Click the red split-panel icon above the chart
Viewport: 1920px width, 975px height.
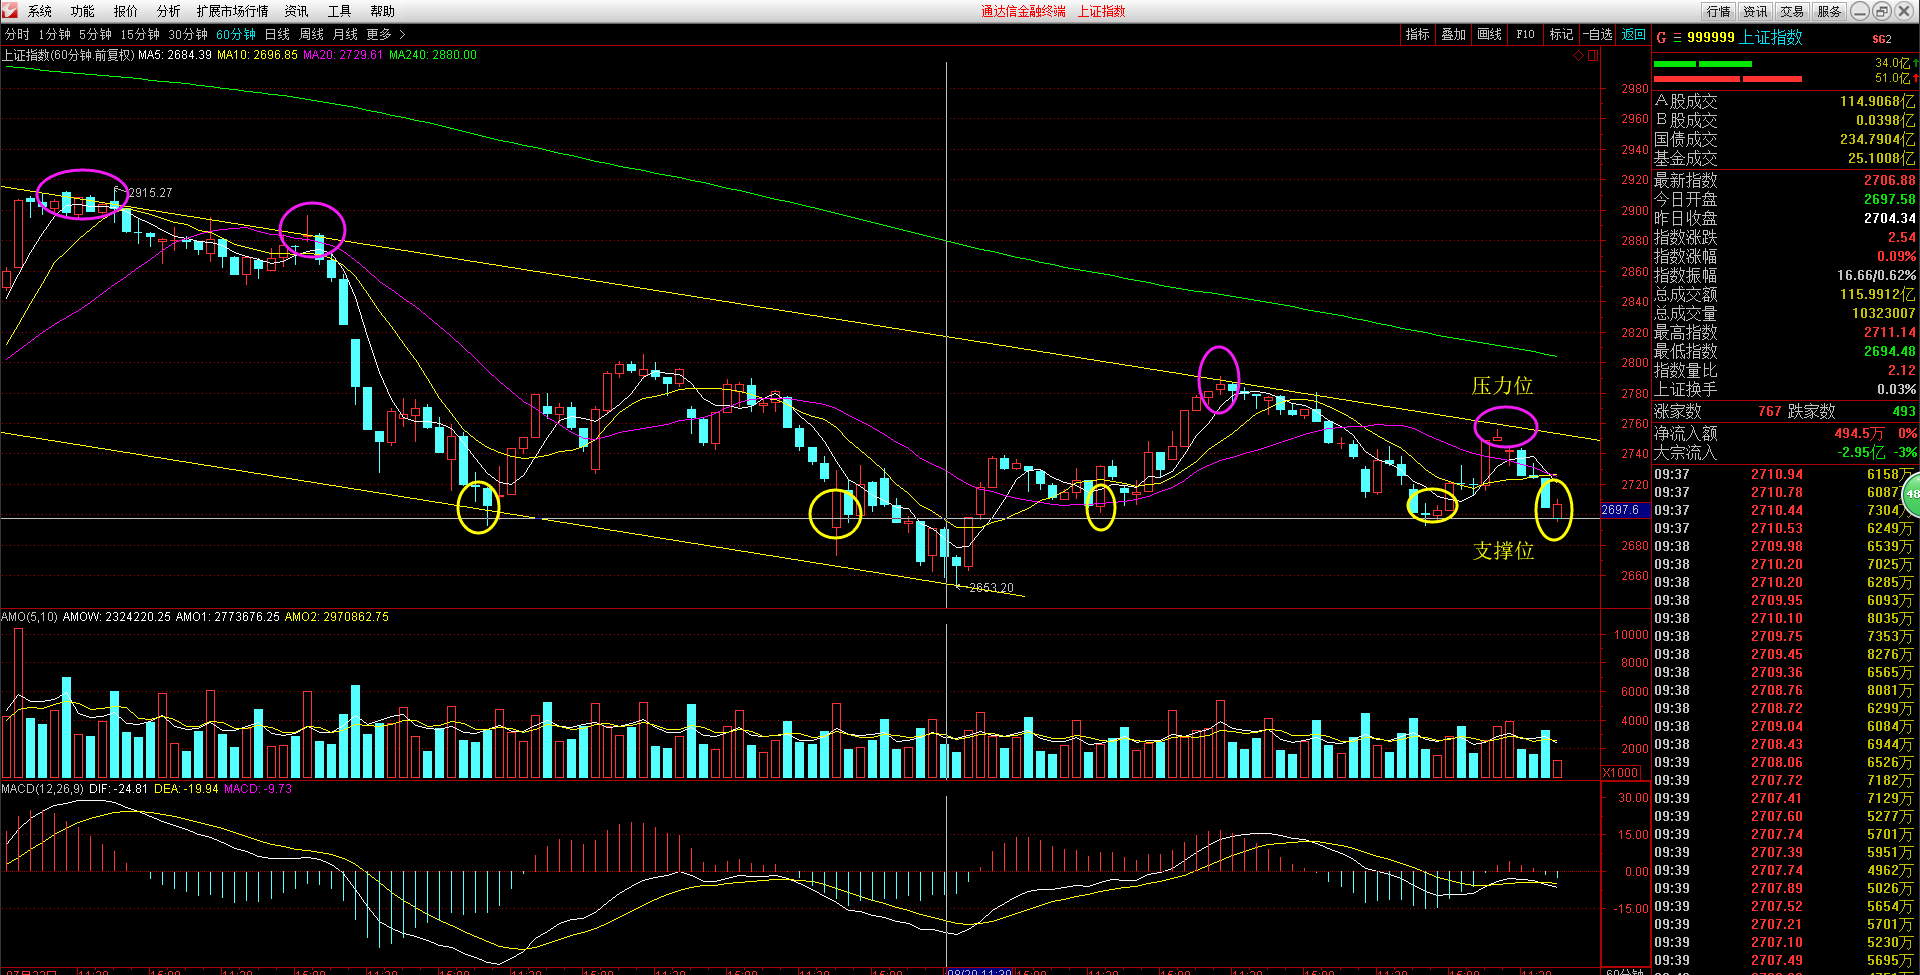click(x=1593, y=56)
